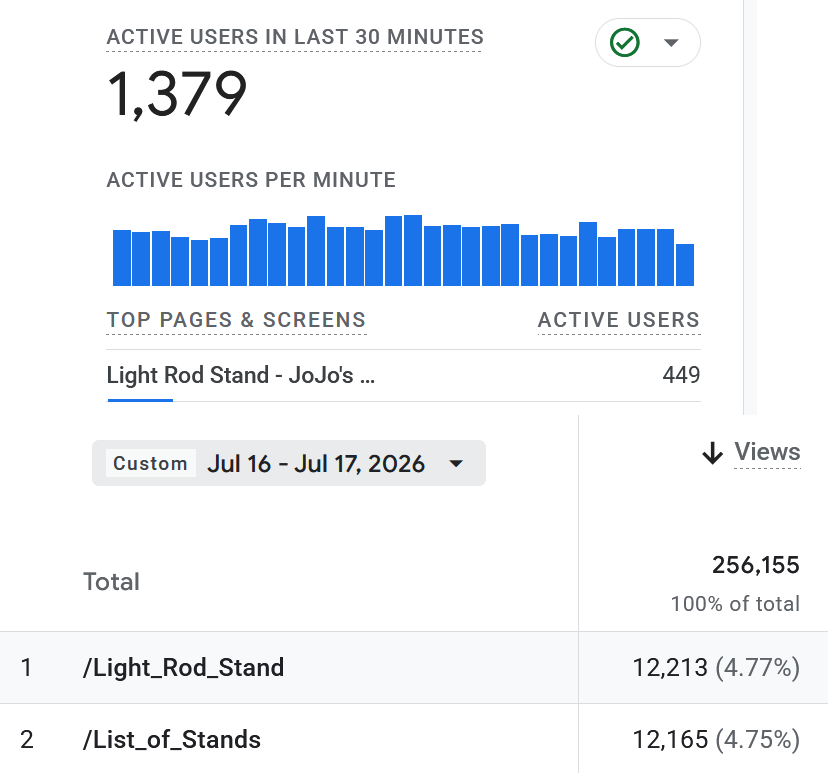Click the tallest bar in the per-minute chart

413,250
